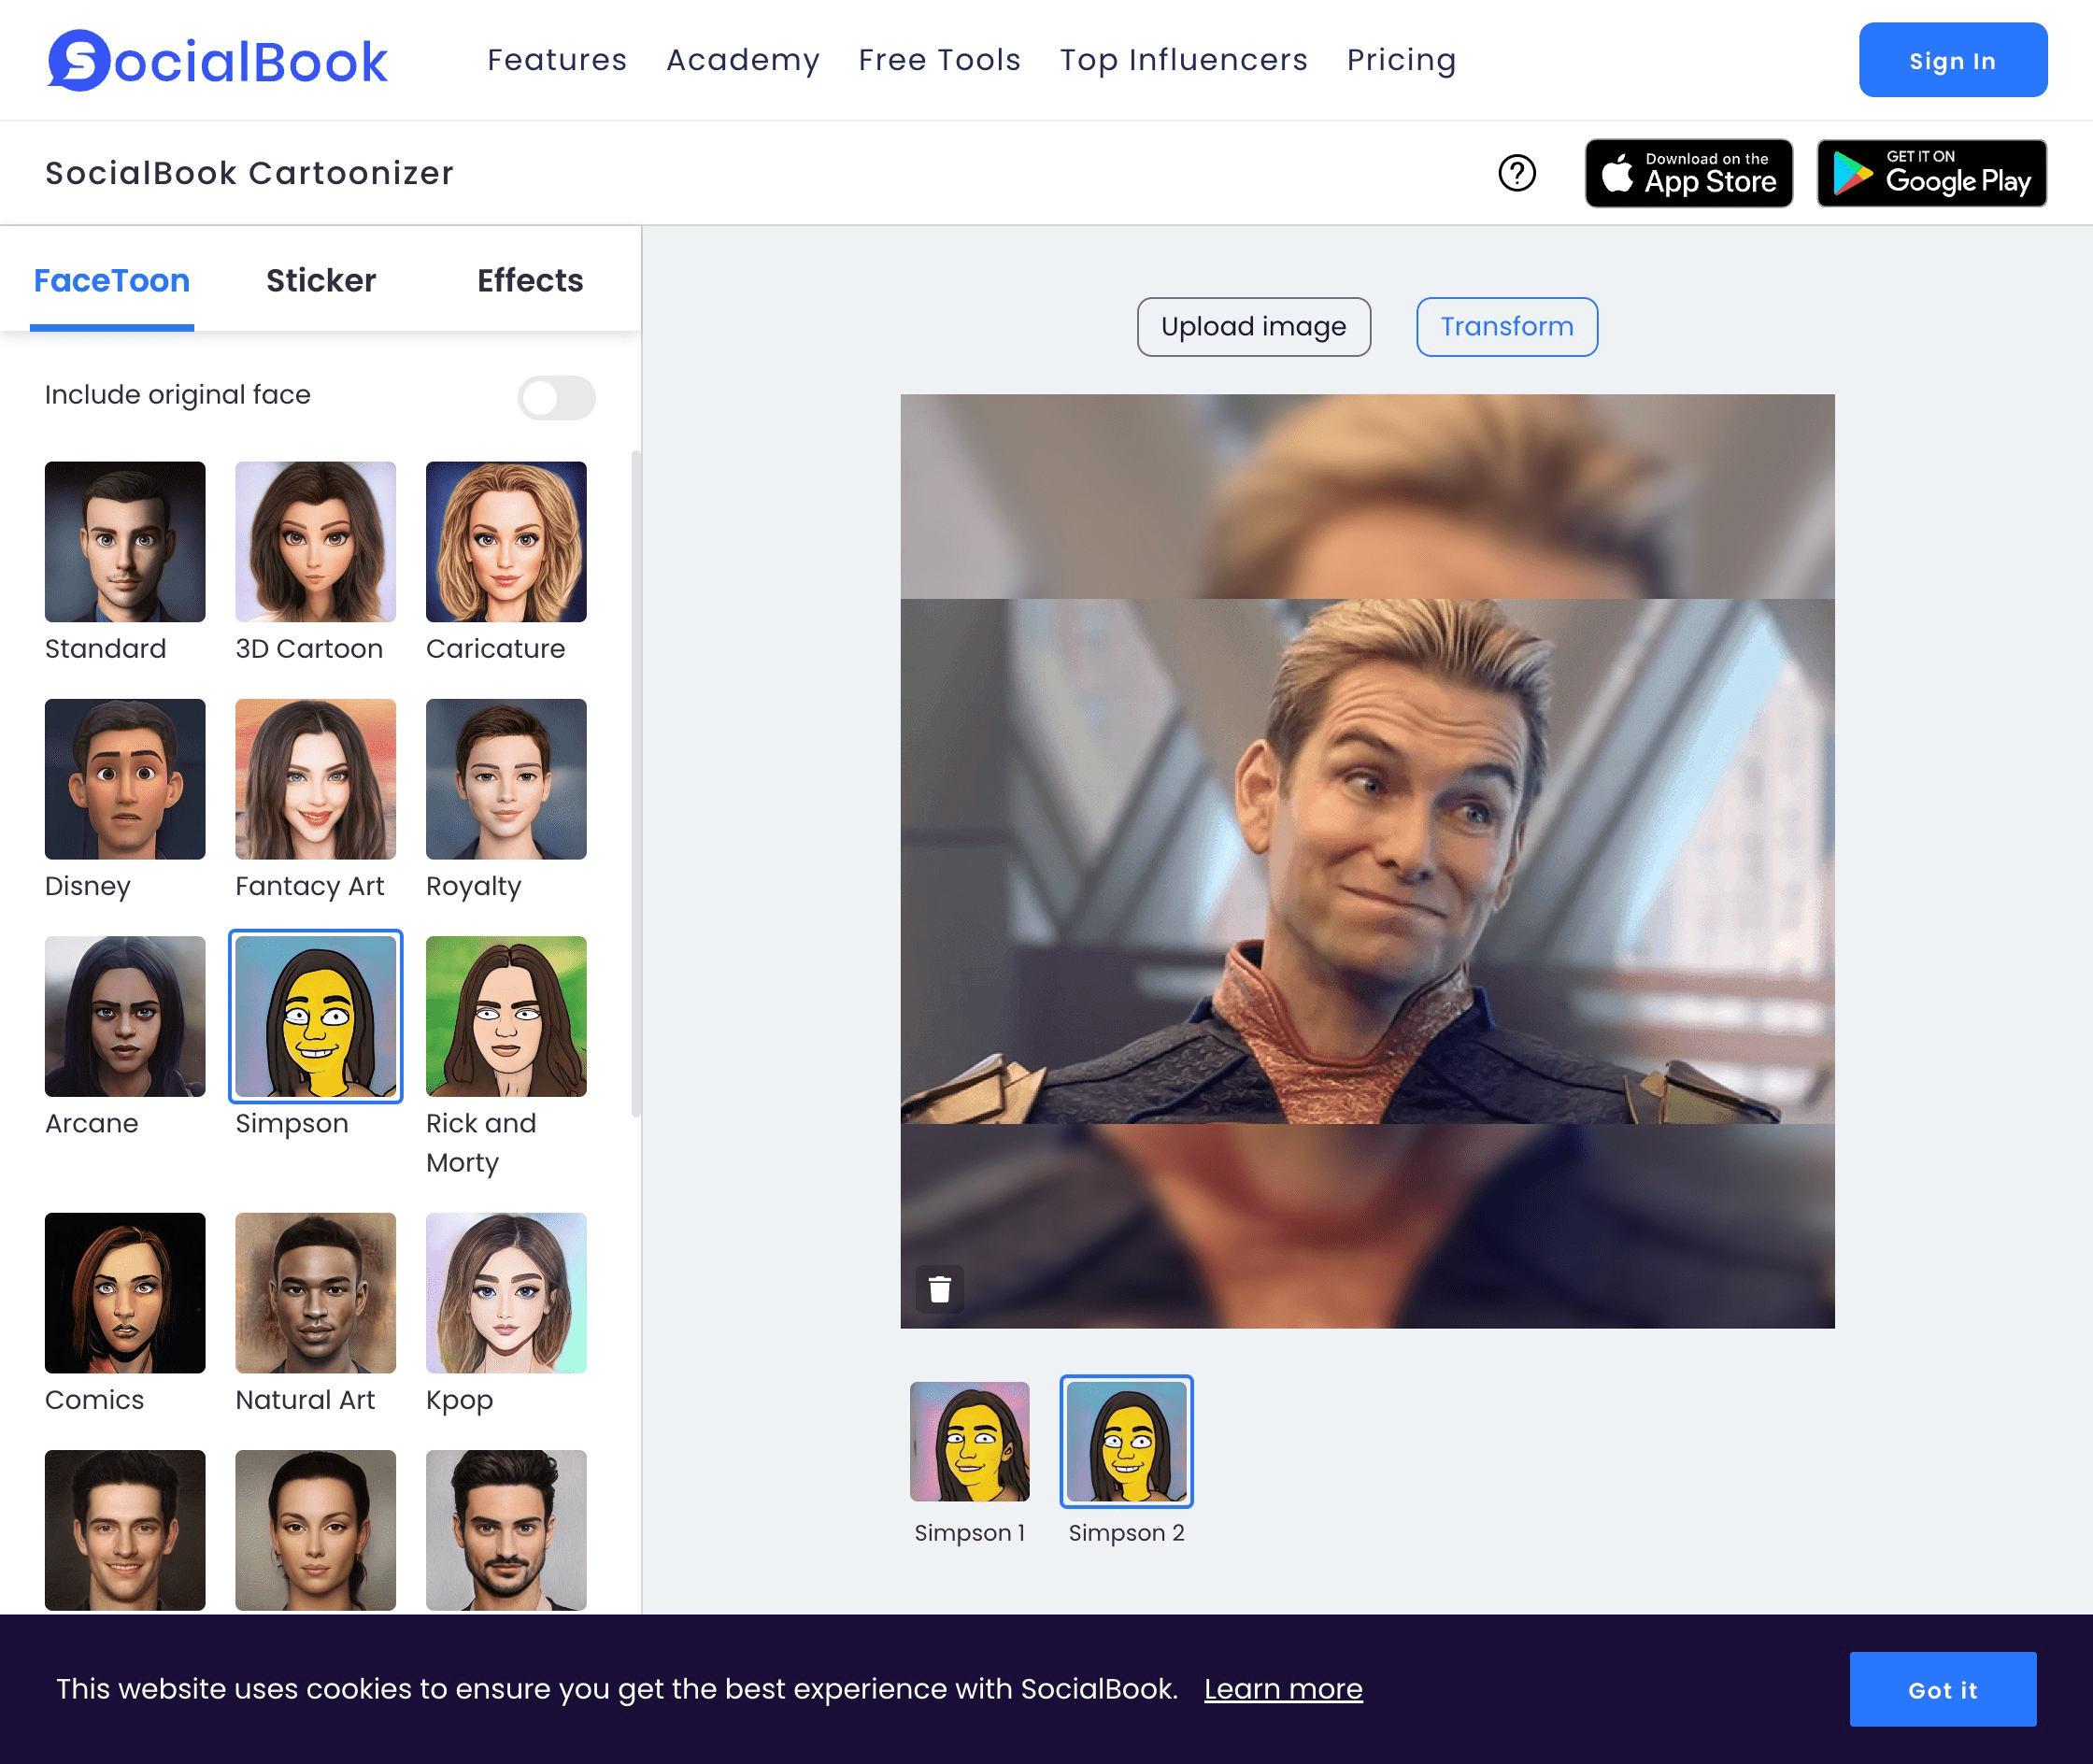Viewport: 2093px width, 1764px height.
Task: Click the Rick and Morty label text
Action: tap(481, 1143)
